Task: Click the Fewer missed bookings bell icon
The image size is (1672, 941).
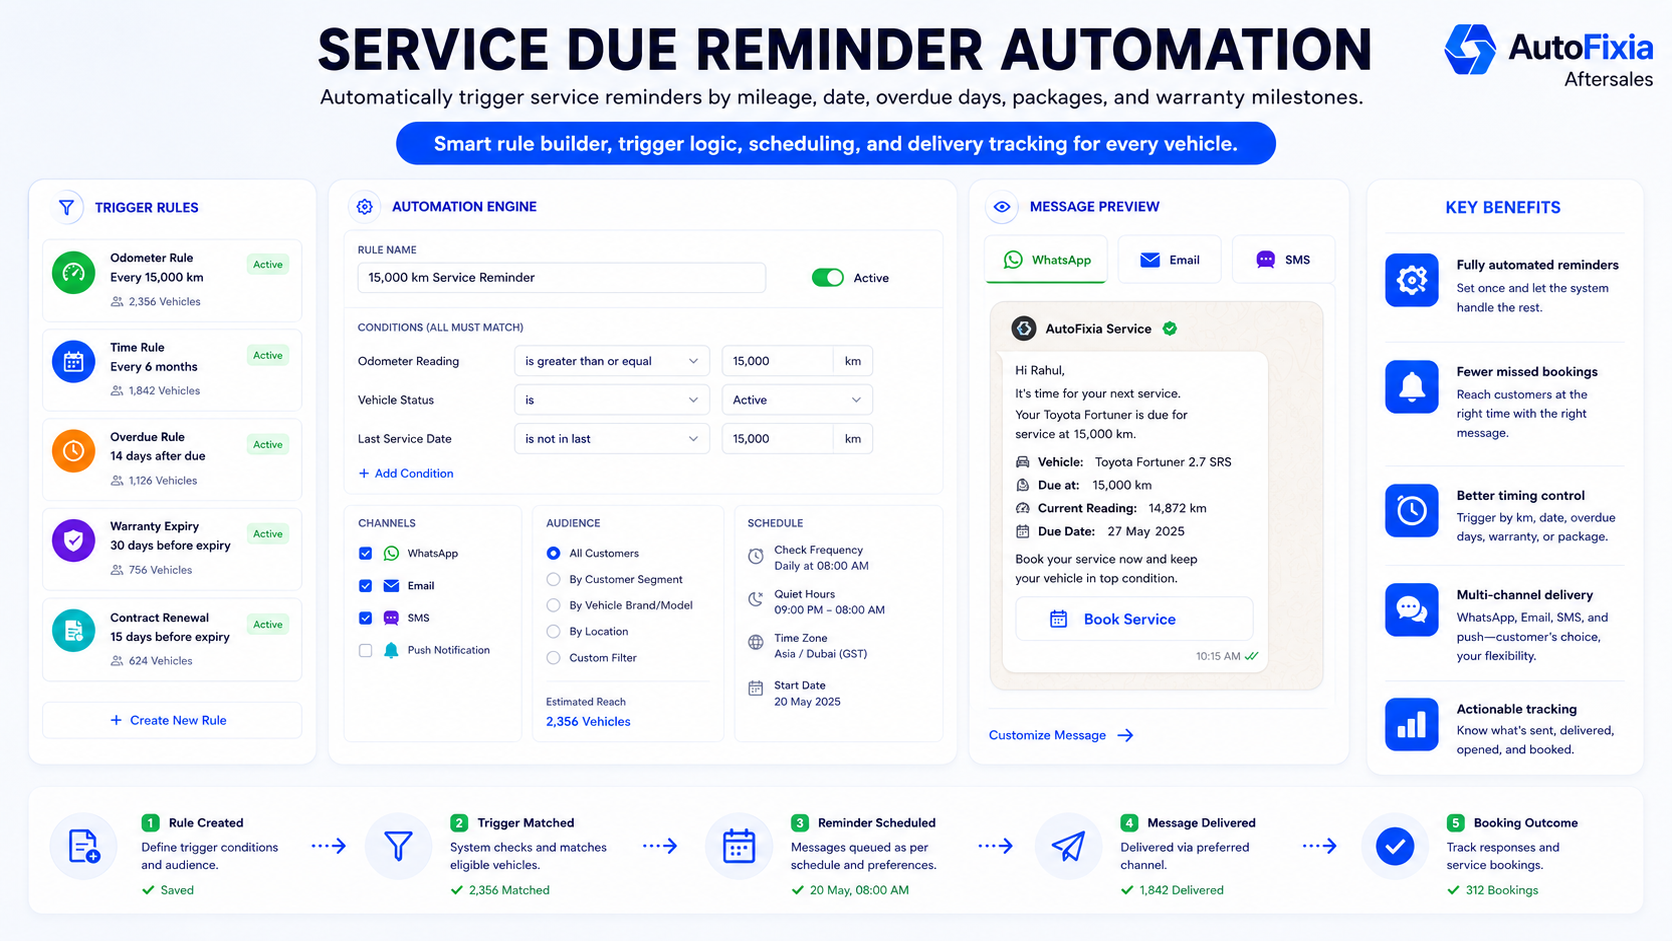Action: 1411,387
